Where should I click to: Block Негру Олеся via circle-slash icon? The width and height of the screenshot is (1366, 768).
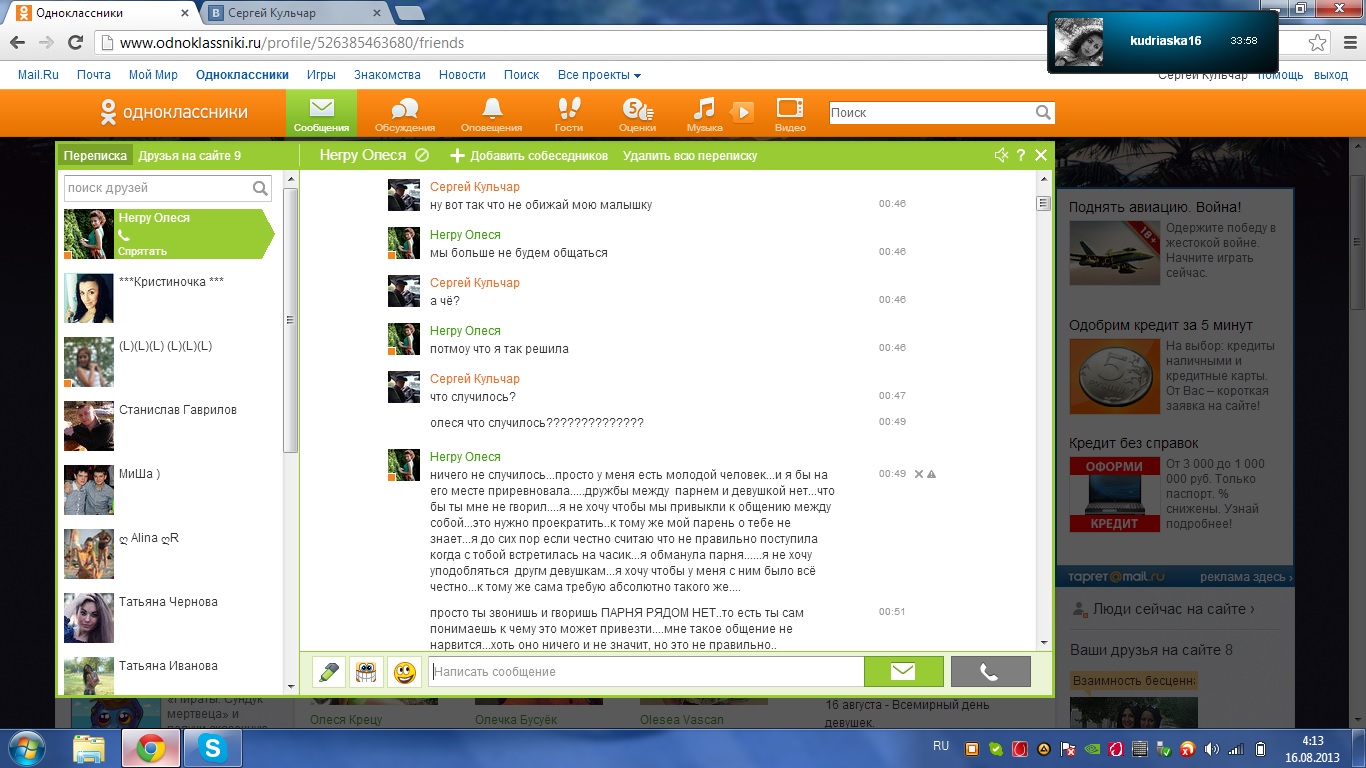click(422, 156)
